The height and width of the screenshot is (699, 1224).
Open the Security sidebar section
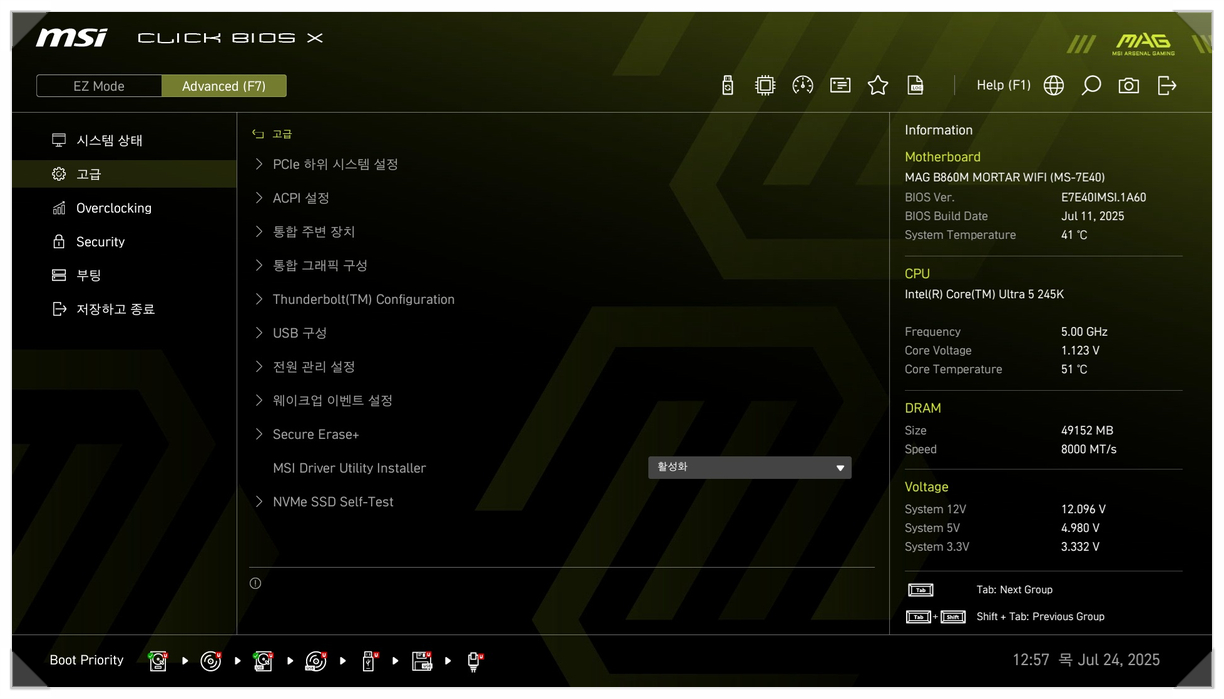point(100,242)
